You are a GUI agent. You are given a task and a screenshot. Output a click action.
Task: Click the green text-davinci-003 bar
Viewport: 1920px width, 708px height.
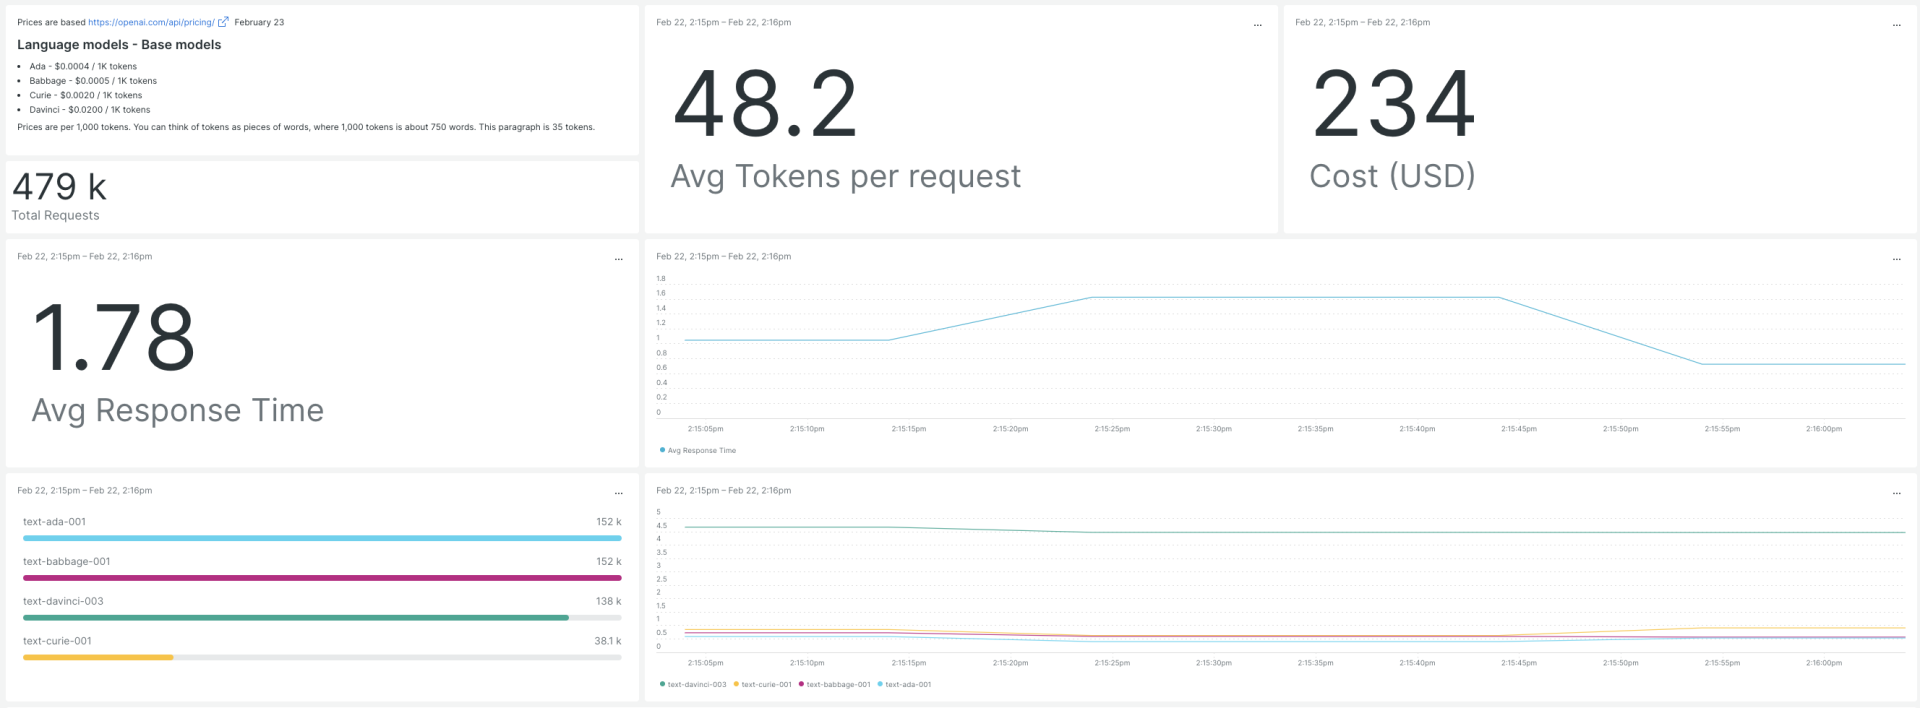click(x=296, y=618)
